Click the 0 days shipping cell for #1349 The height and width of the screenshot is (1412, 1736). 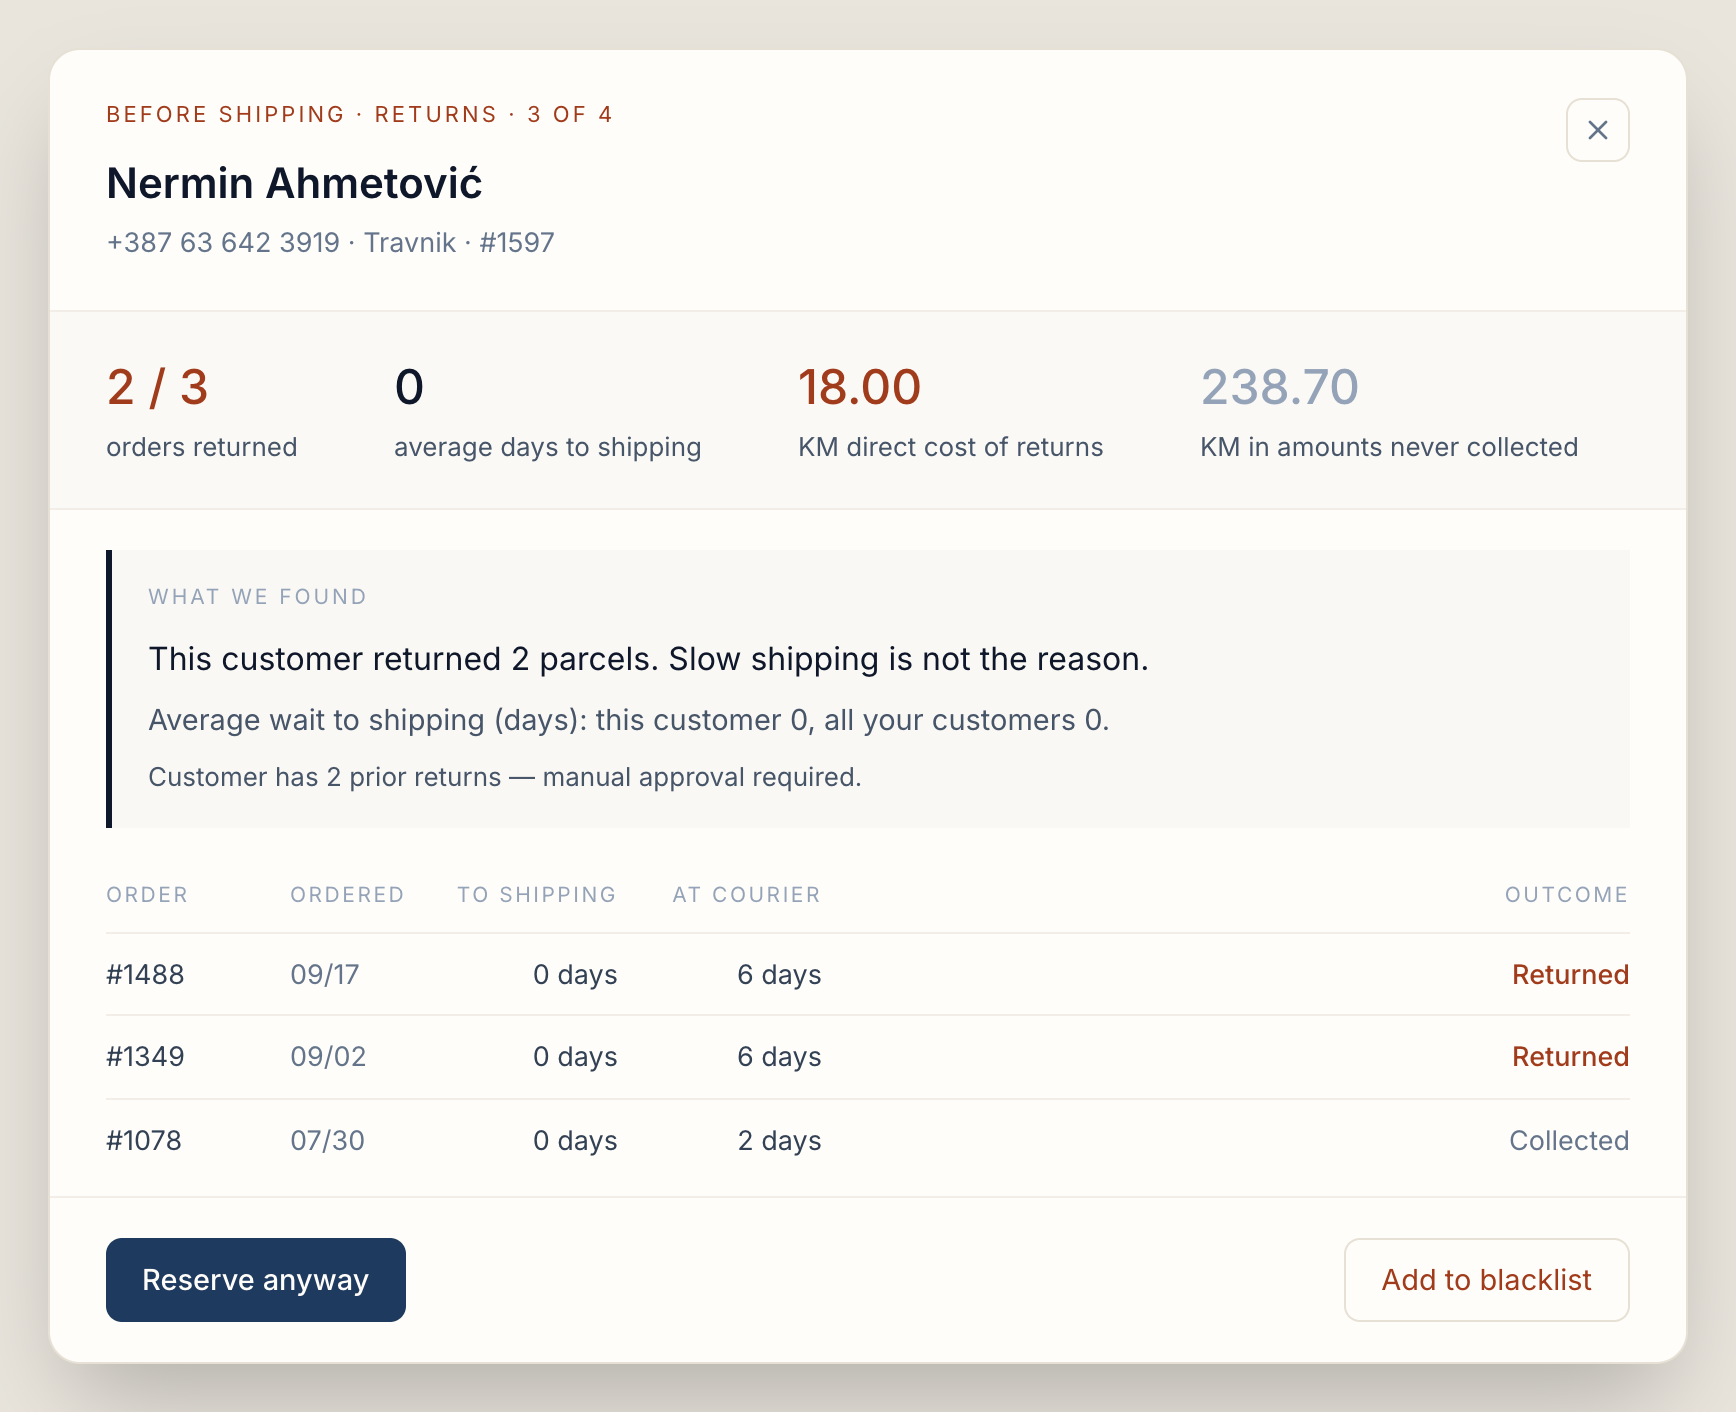[575, 1057]
